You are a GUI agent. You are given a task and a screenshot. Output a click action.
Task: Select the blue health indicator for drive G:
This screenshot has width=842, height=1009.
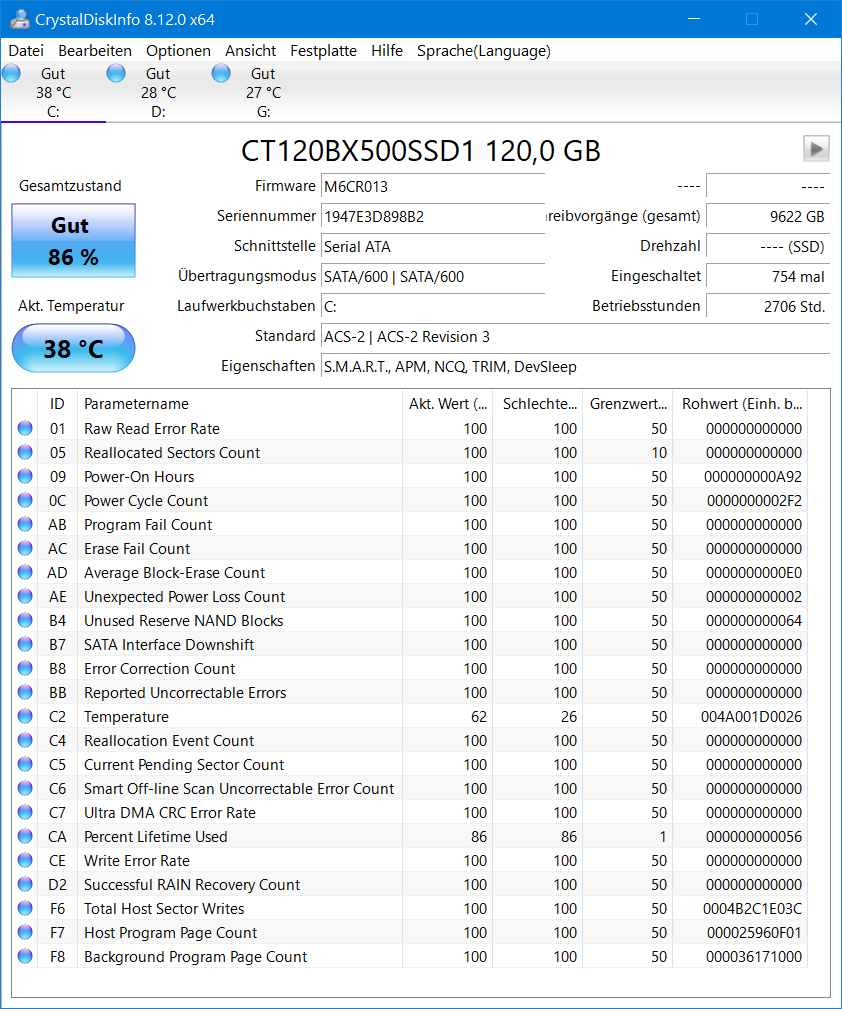pos(220,72)
